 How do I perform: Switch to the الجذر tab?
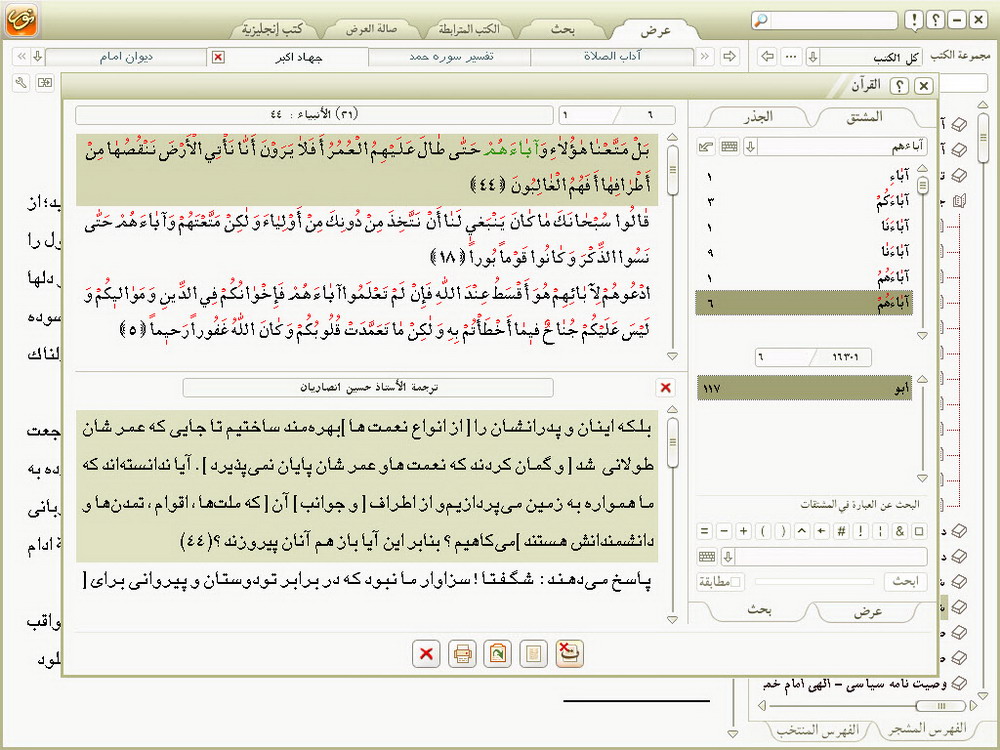click(x=758, y=117)
